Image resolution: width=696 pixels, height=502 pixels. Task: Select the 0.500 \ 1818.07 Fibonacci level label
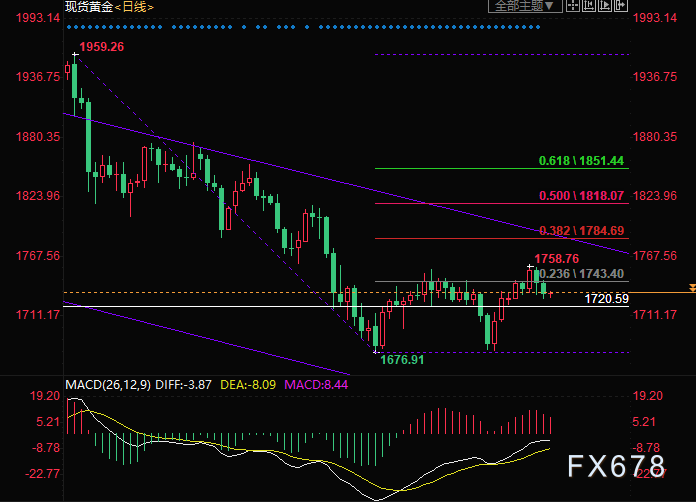pyautogui.click(x=581, y=196)
